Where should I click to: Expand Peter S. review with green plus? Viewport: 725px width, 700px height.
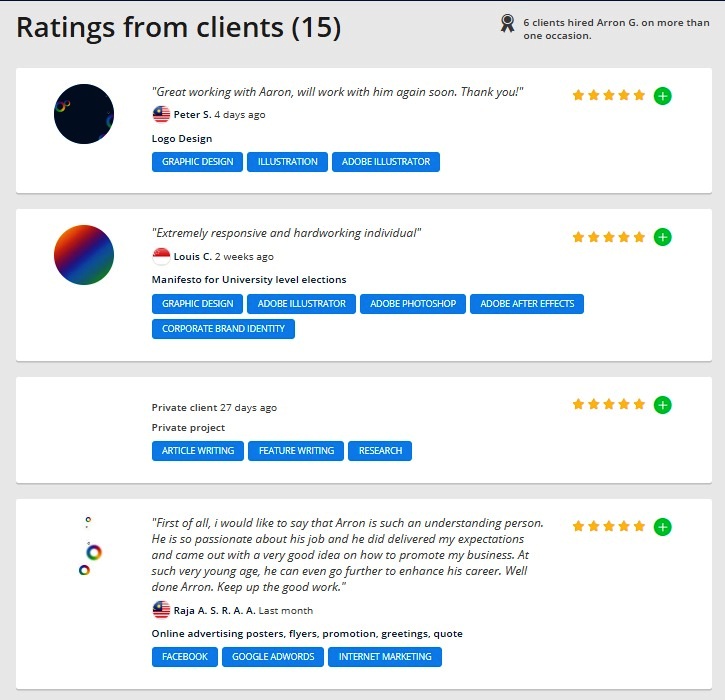(x=662, y=96)
